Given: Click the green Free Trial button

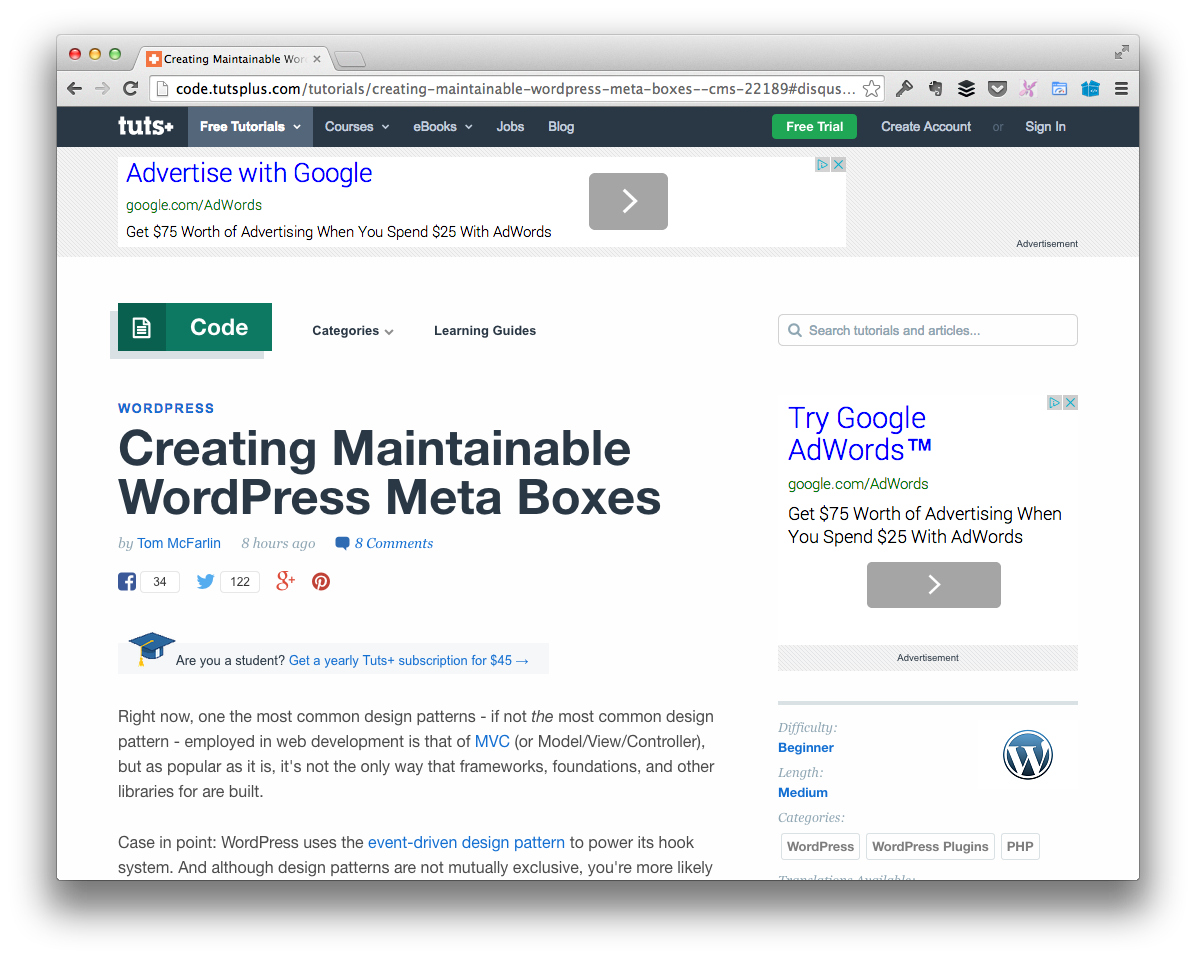Looking at the screenshot, I should tap(814, 126).
